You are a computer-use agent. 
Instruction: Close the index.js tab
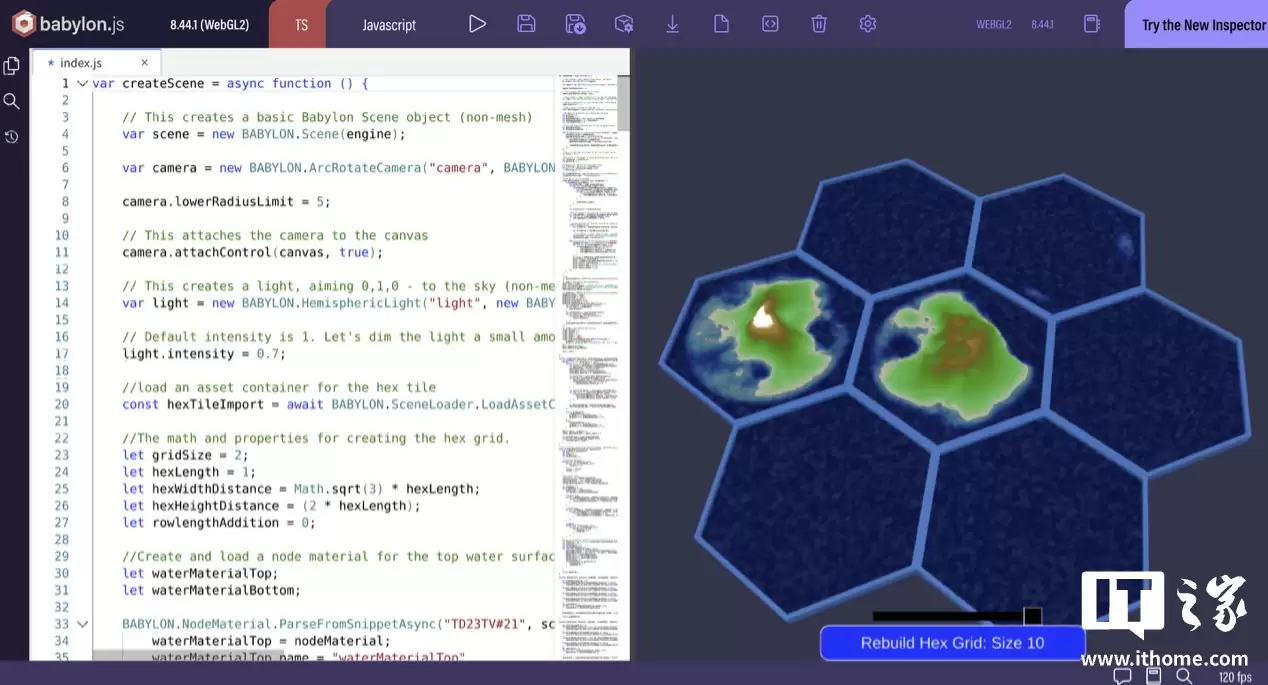[x=145, y=62]
